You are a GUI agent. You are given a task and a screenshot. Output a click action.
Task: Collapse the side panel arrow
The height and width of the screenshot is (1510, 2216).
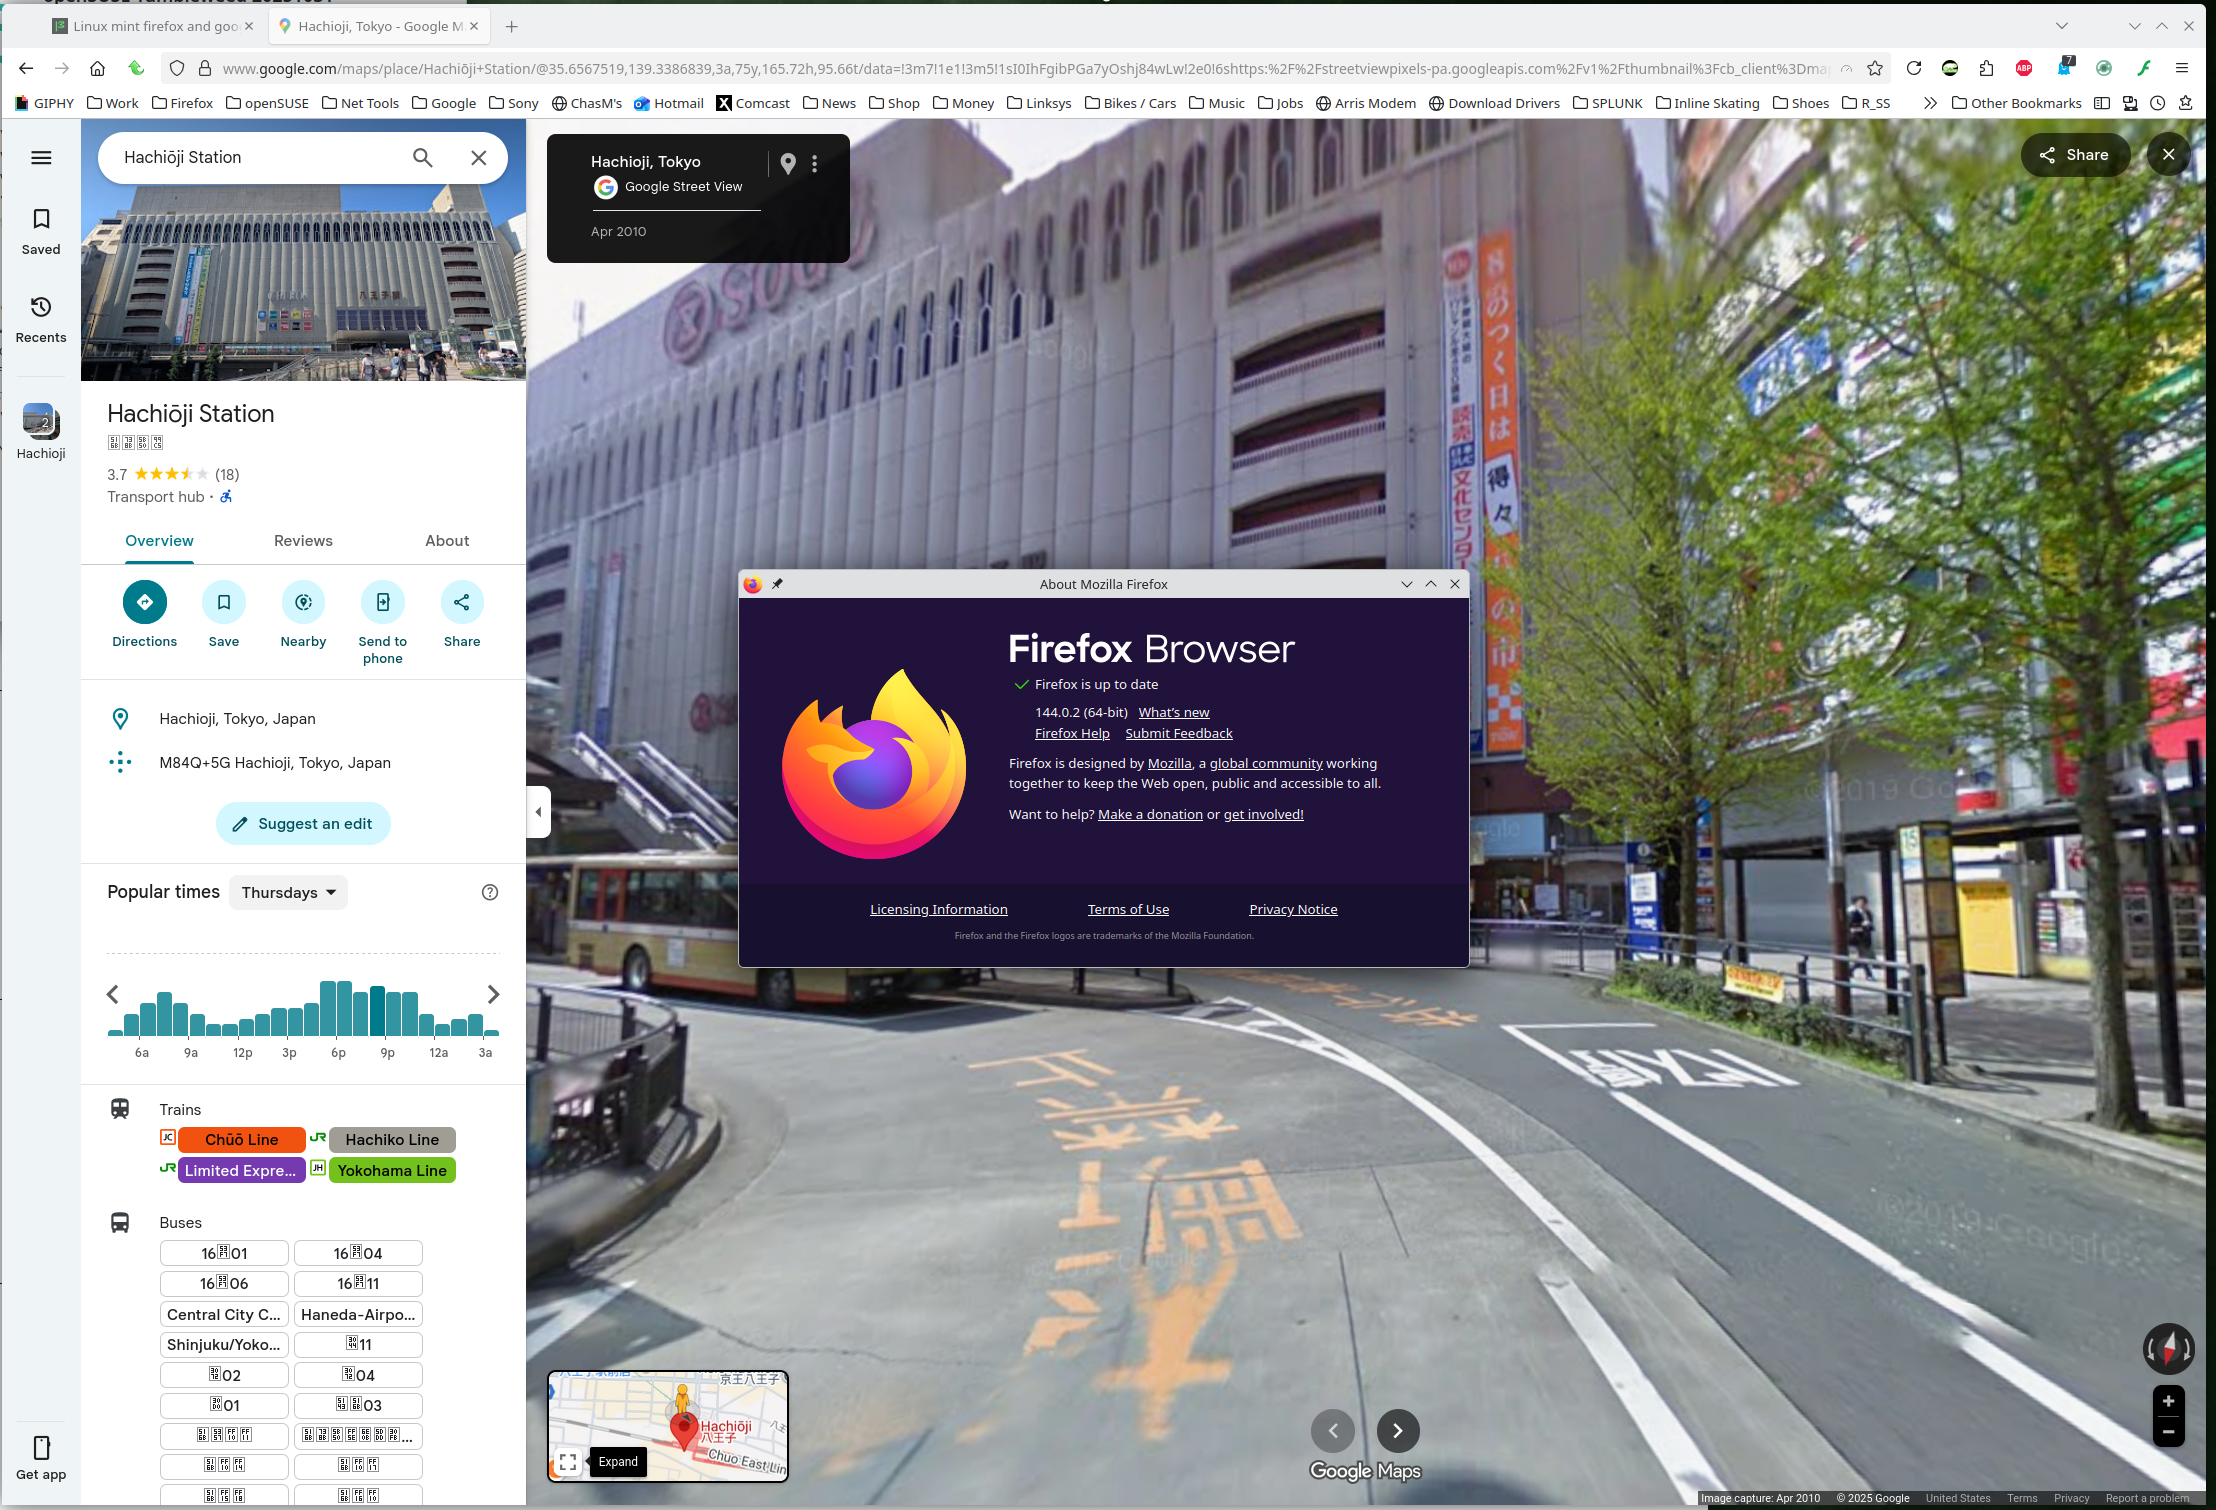click(x=538, y=812)
